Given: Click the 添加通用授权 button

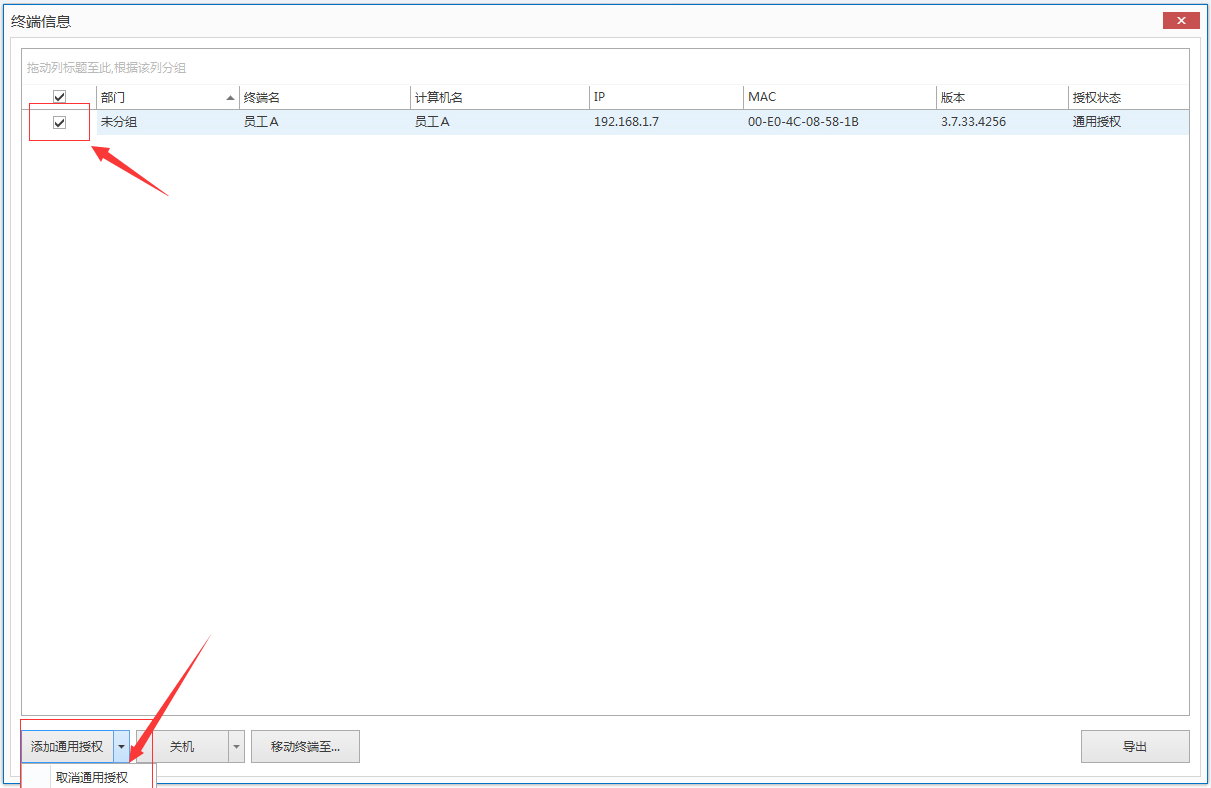Looking at the screenshot, I should click(x=67, y=747).
